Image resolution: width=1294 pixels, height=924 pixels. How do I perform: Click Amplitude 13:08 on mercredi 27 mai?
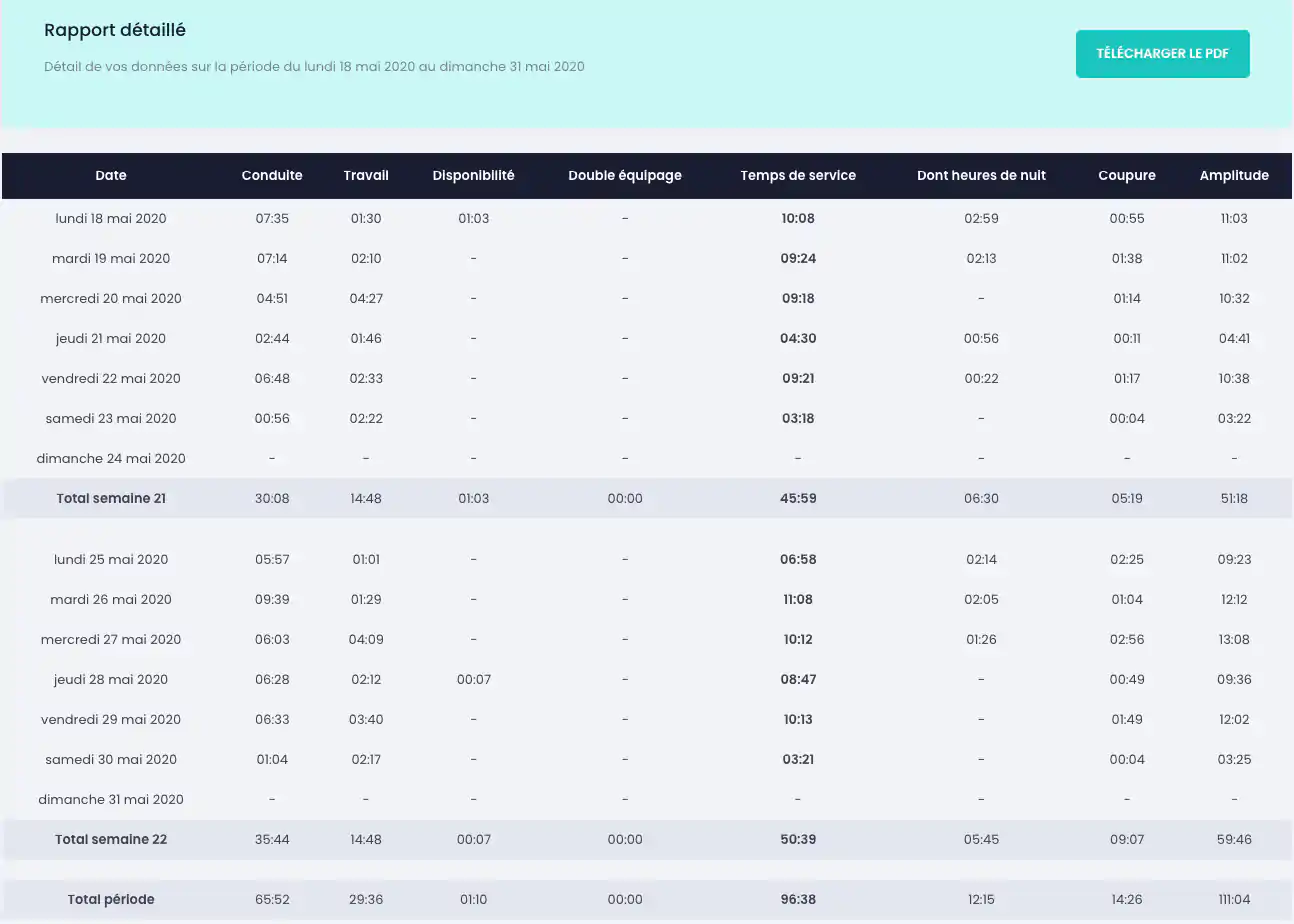pyautogui.click(x=1234, y=639)
